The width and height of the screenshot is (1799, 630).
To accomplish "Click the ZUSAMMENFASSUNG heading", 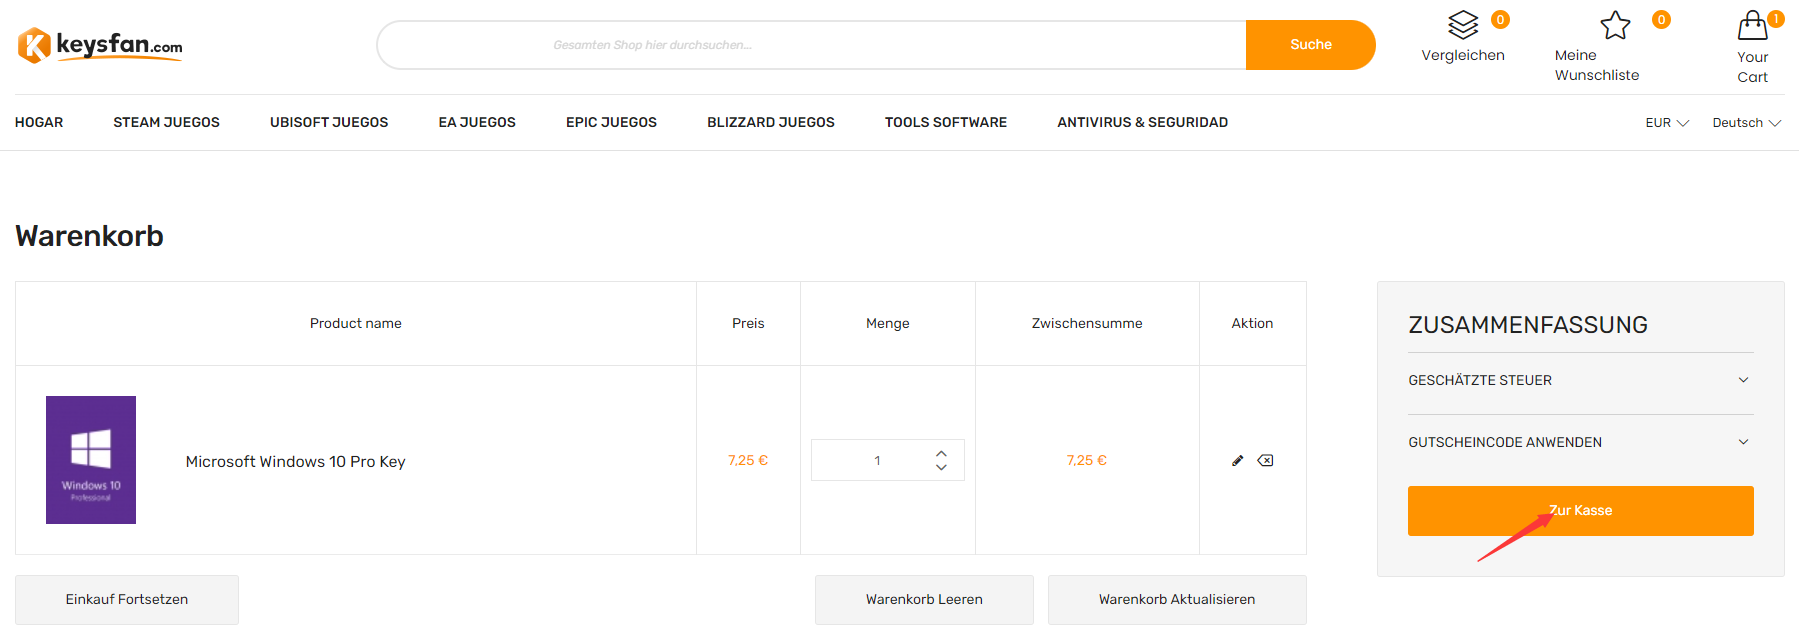I will click(1528, 325).
